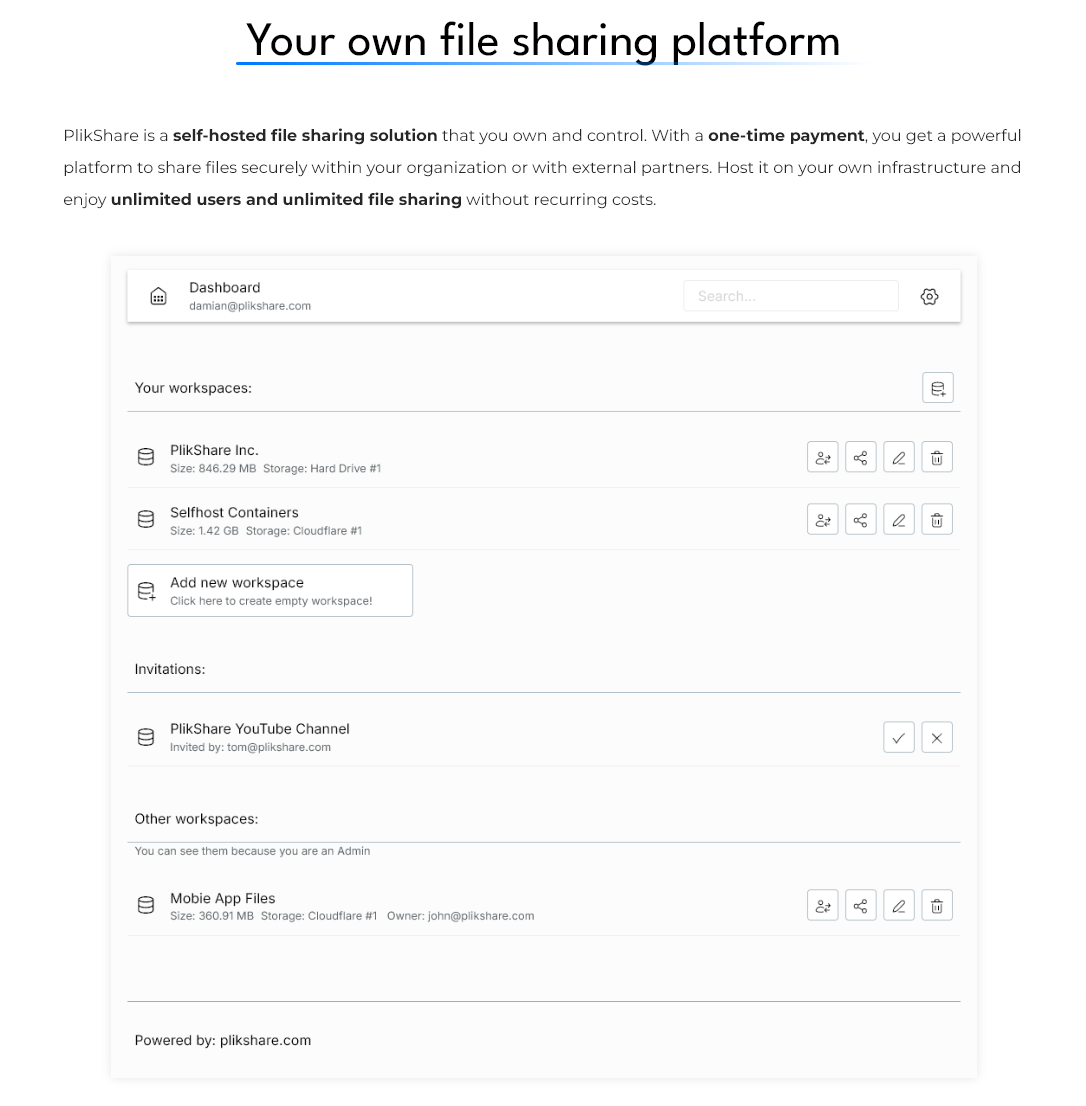Click the database icon beside PlikShare Inc.

click(146, 457)
